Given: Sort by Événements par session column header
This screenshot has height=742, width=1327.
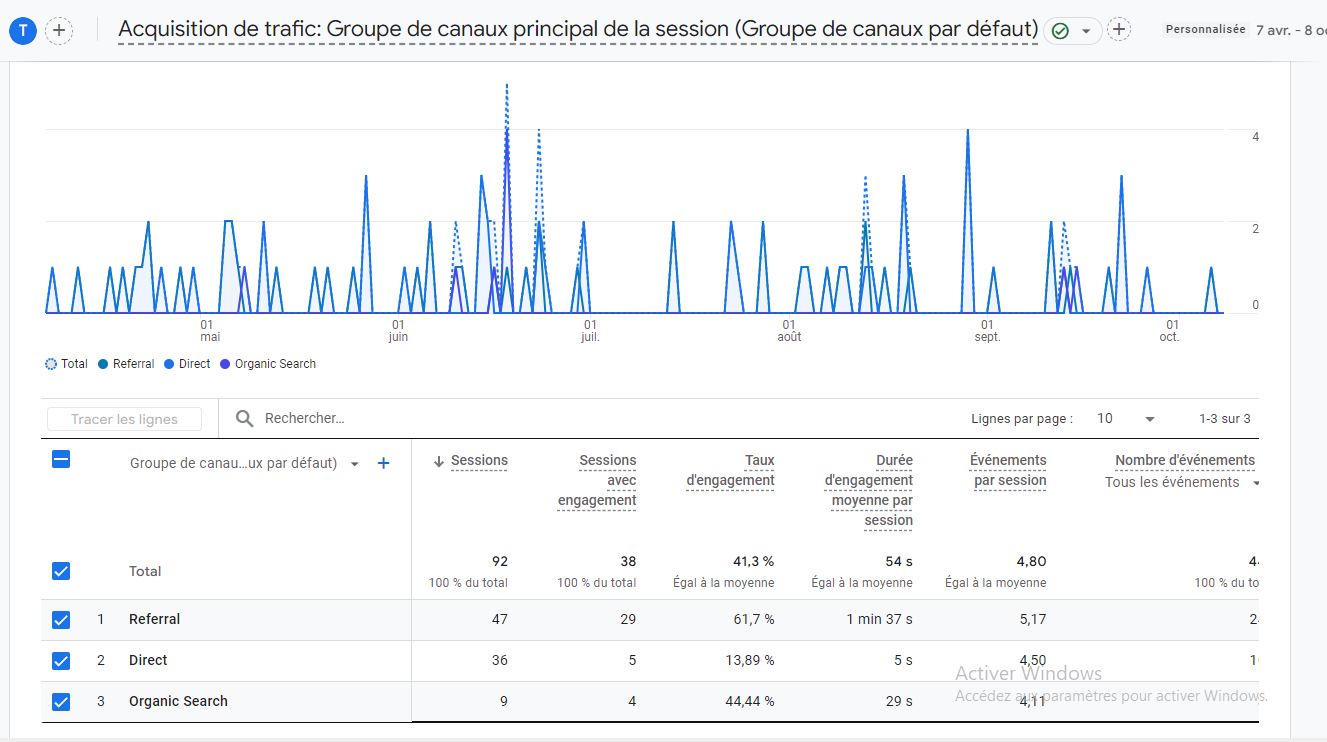Looking at the screenshot, I should coord(1008,470).
